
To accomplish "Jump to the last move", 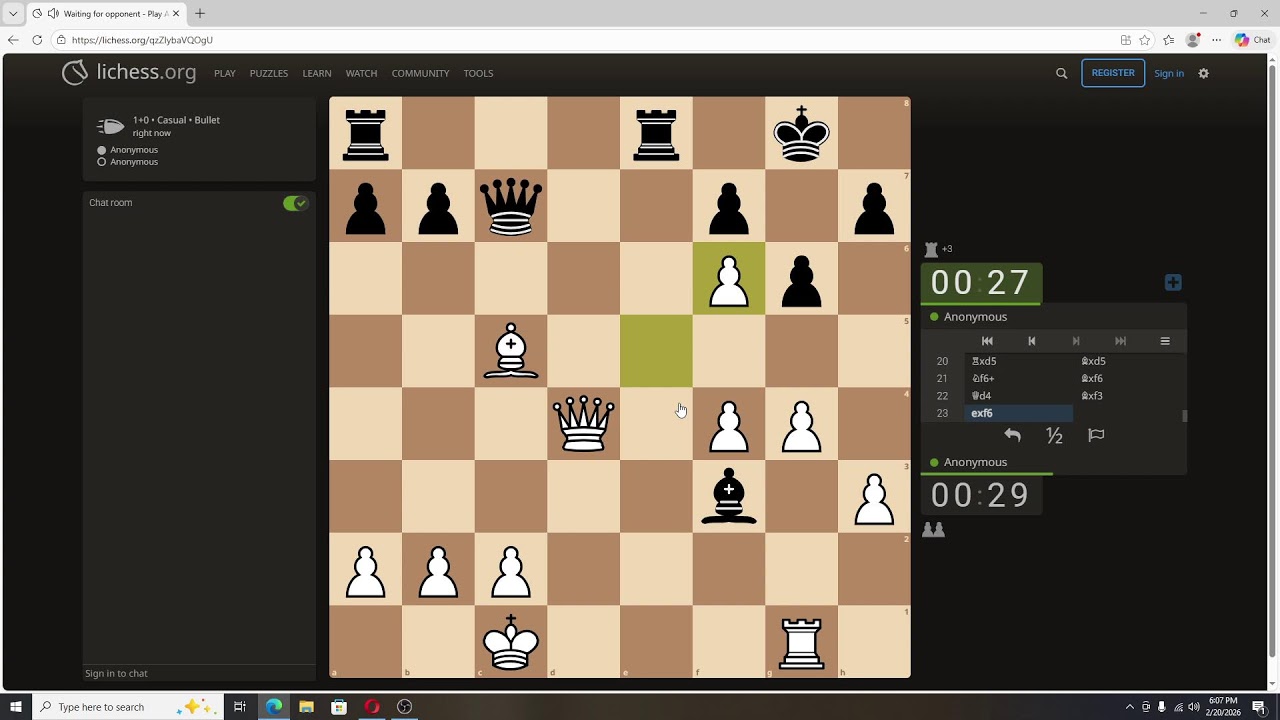I will (x=1120, y=341).
